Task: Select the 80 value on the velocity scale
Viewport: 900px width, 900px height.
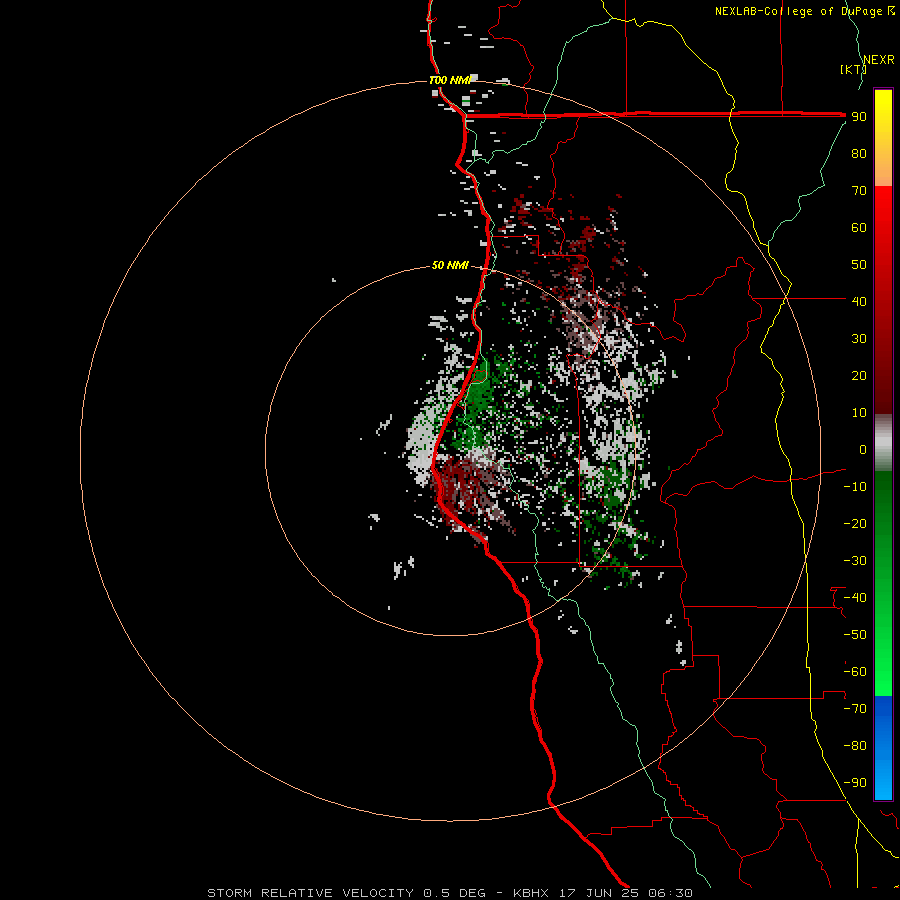Action: tap(859, 154)
